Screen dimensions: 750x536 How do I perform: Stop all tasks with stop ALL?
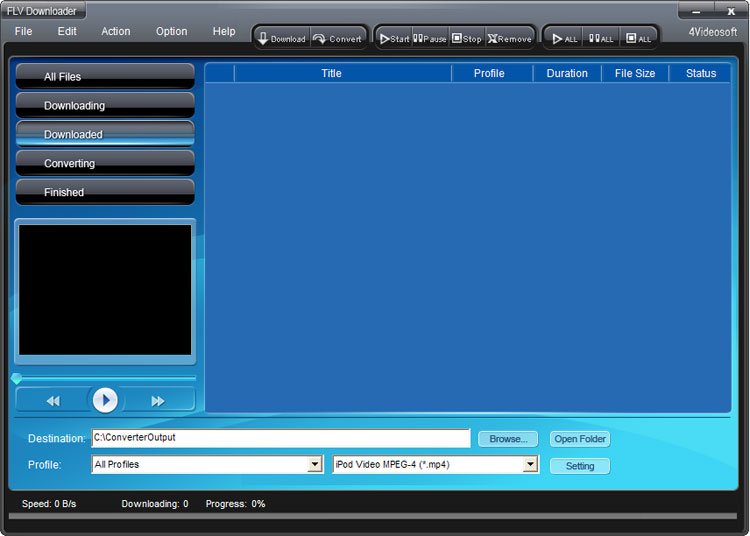pos(638,38)
